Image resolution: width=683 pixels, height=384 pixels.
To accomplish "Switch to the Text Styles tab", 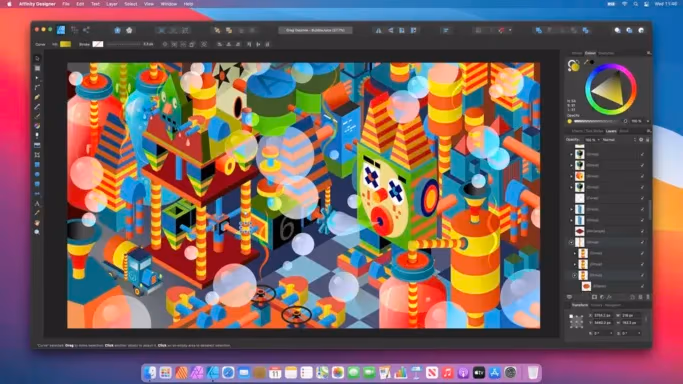I will tap(594, 131).
